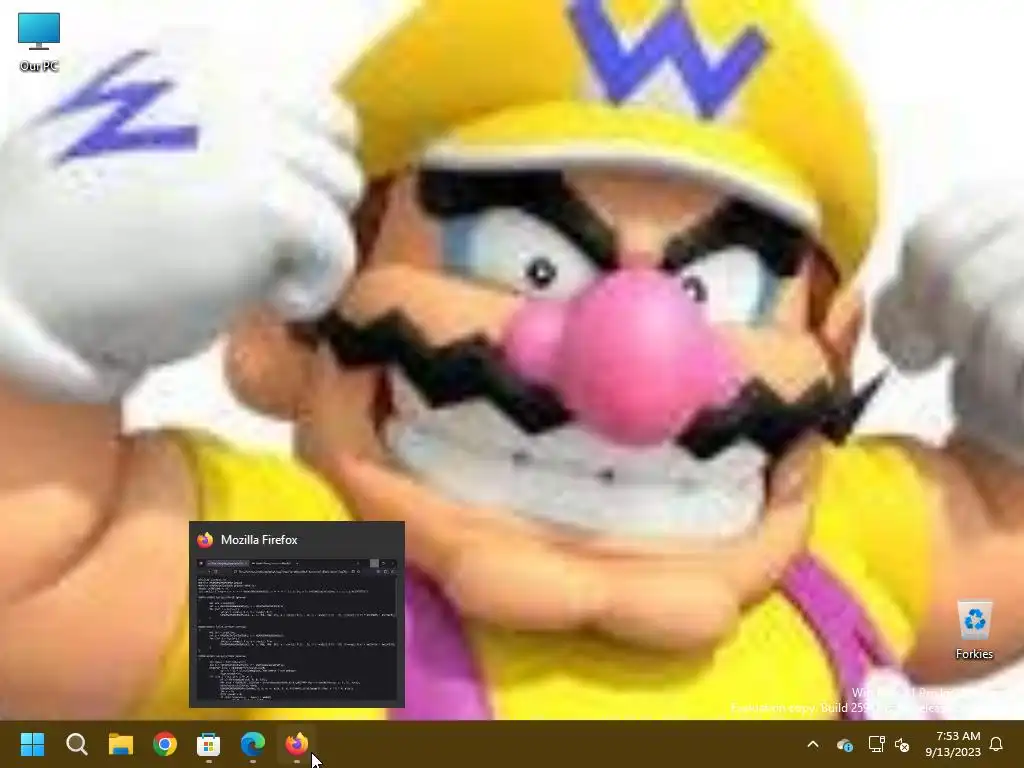The width and height of the screenshot is (1024, 768).
Task: Click the muted volume tray icon
Action: pyautogui.click(x=902, y=744)
